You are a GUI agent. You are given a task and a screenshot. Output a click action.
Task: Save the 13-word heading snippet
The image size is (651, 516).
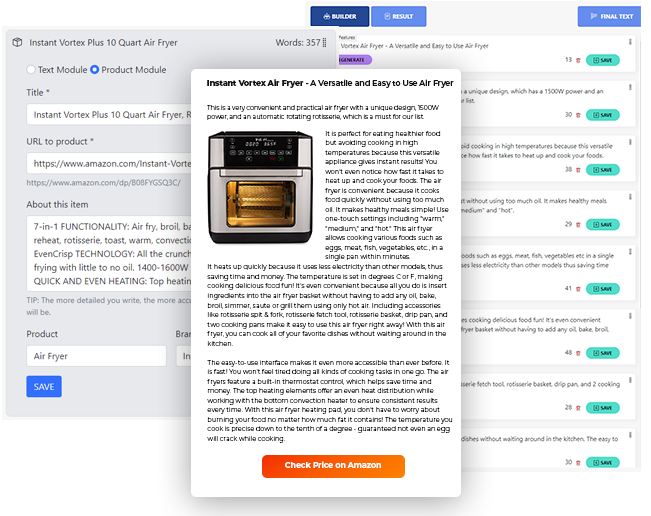coord(602,60)
